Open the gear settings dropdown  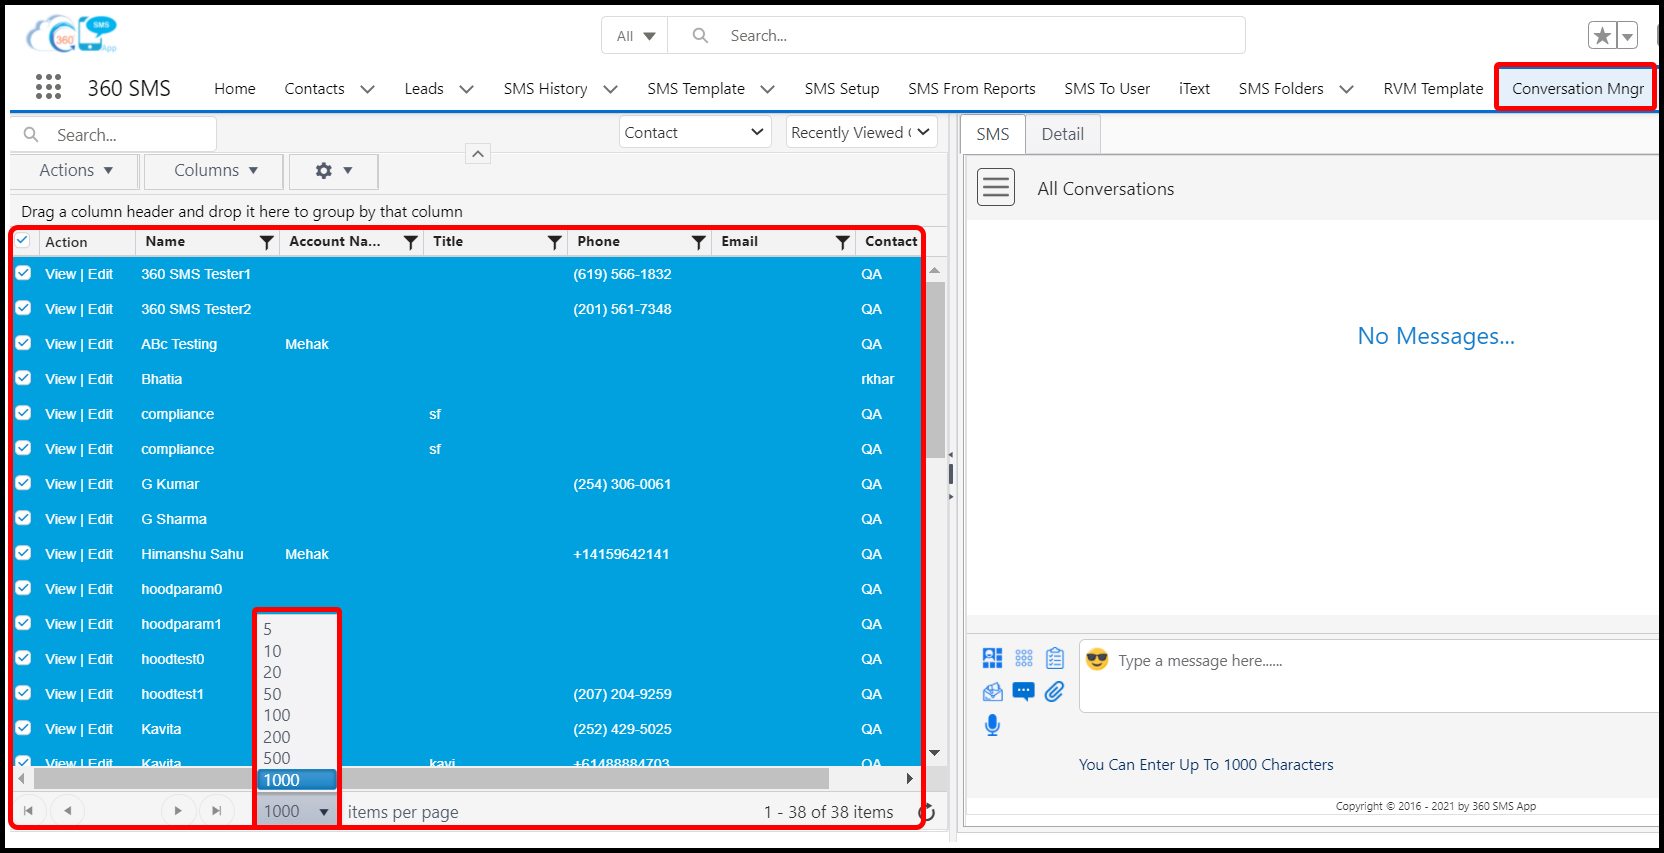click(334, 171)
